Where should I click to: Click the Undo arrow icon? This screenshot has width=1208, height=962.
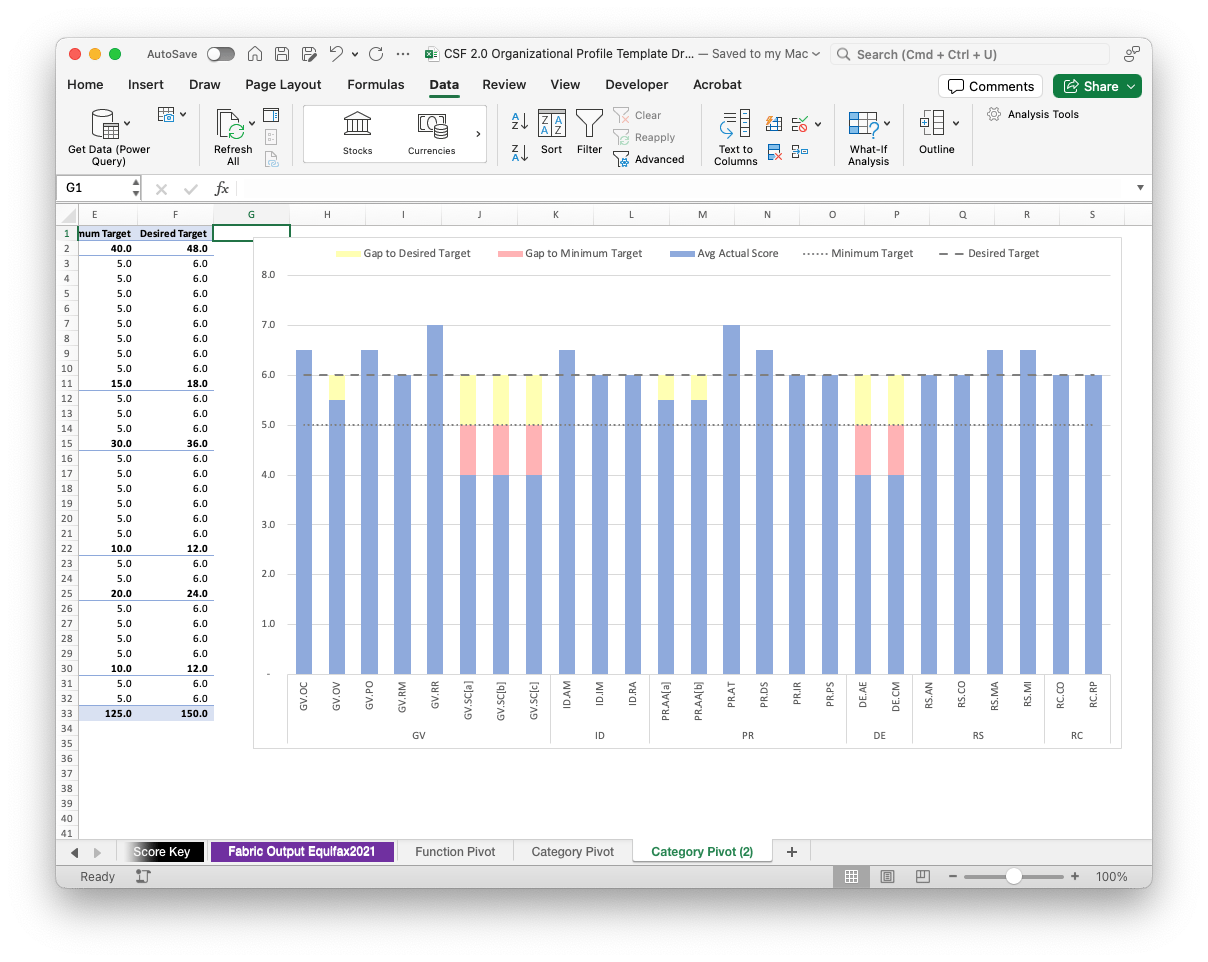[x=336, y=54]
